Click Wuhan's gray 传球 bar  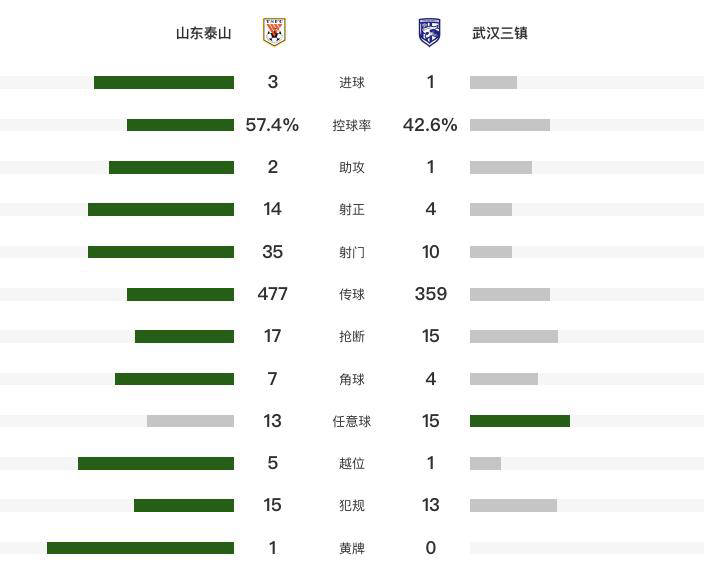coord(510,294)
